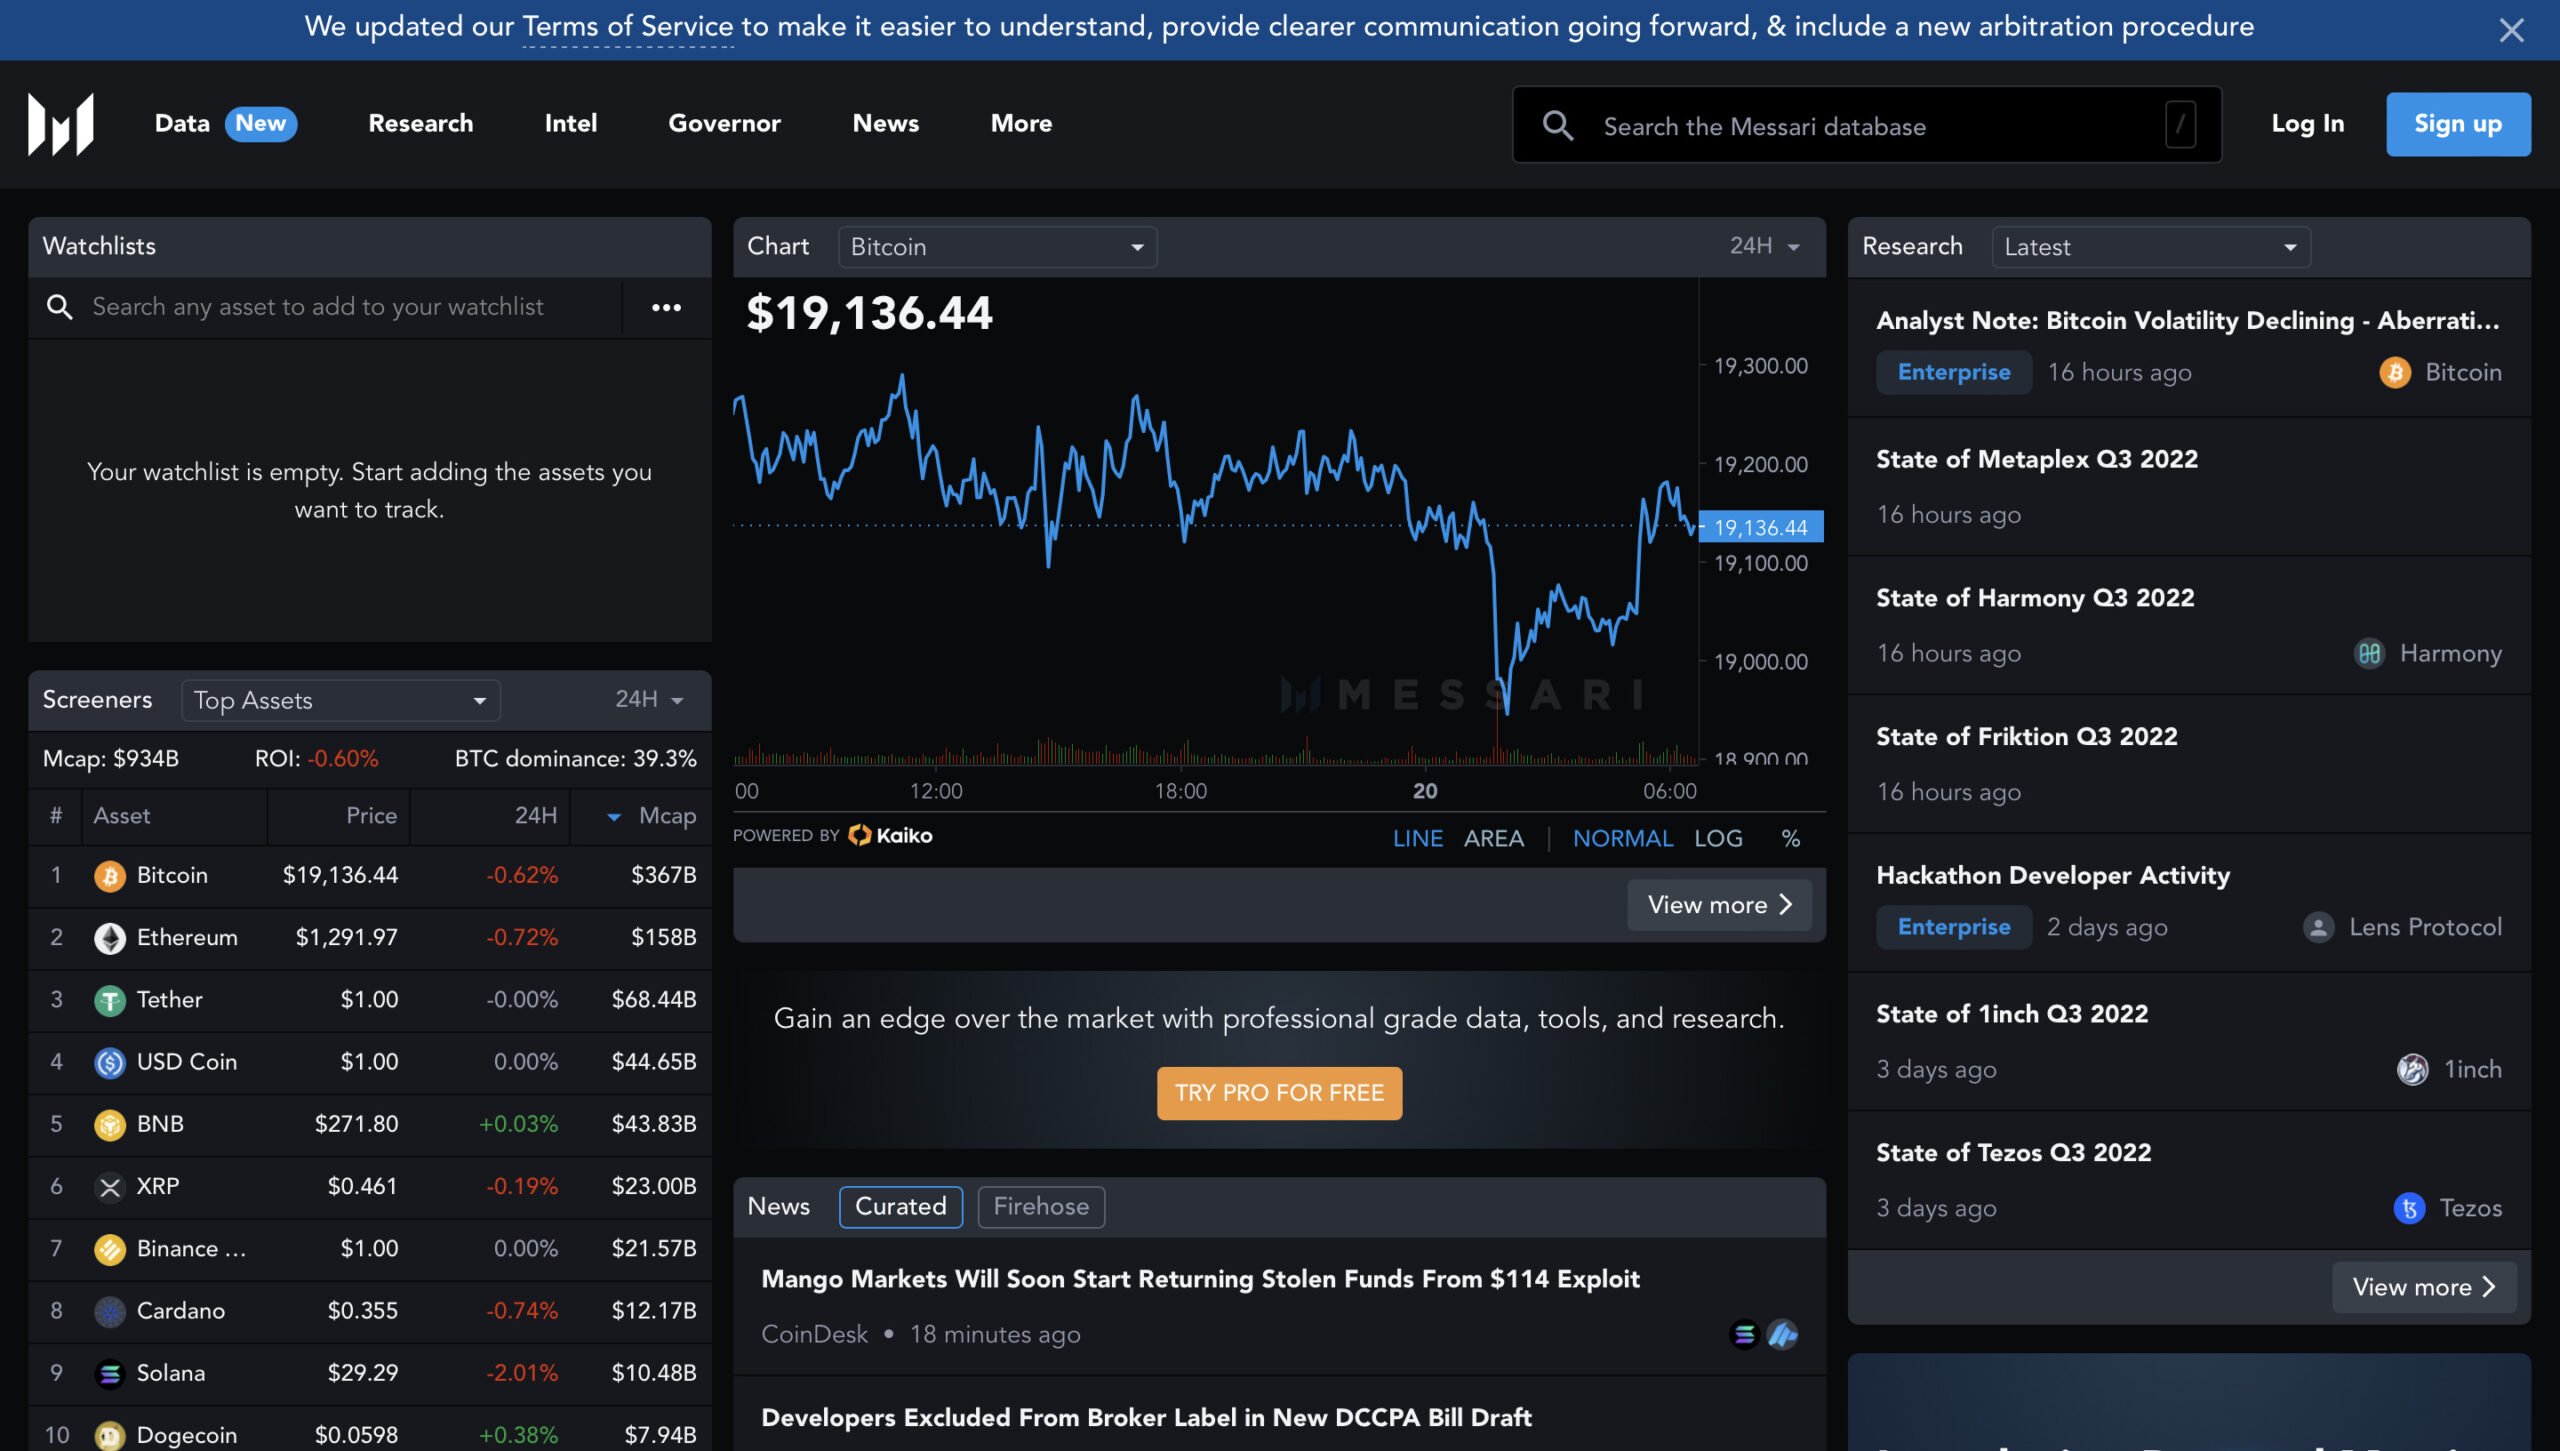Click the Solana coin icon in screener
The width and height of the screenshot is (2560, 1451).
click(110, 1373)
